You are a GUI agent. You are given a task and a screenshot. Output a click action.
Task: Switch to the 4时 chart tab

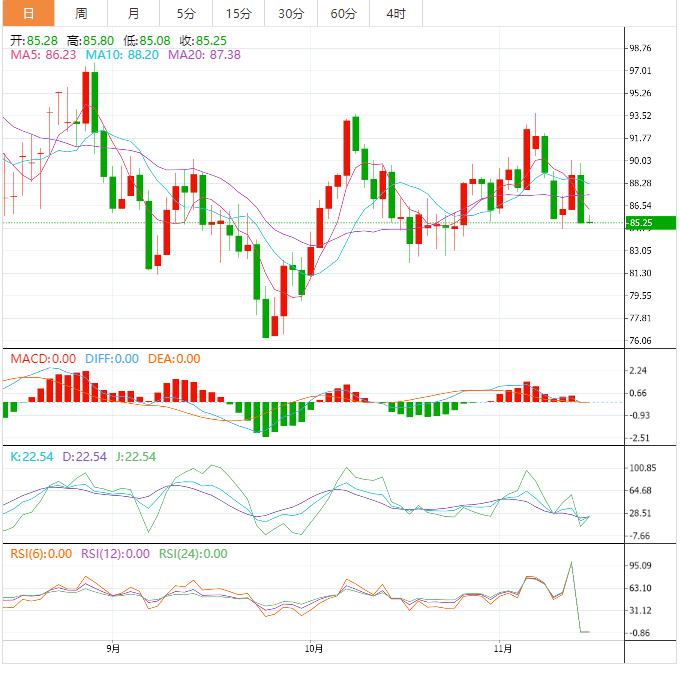click(396, 13)
